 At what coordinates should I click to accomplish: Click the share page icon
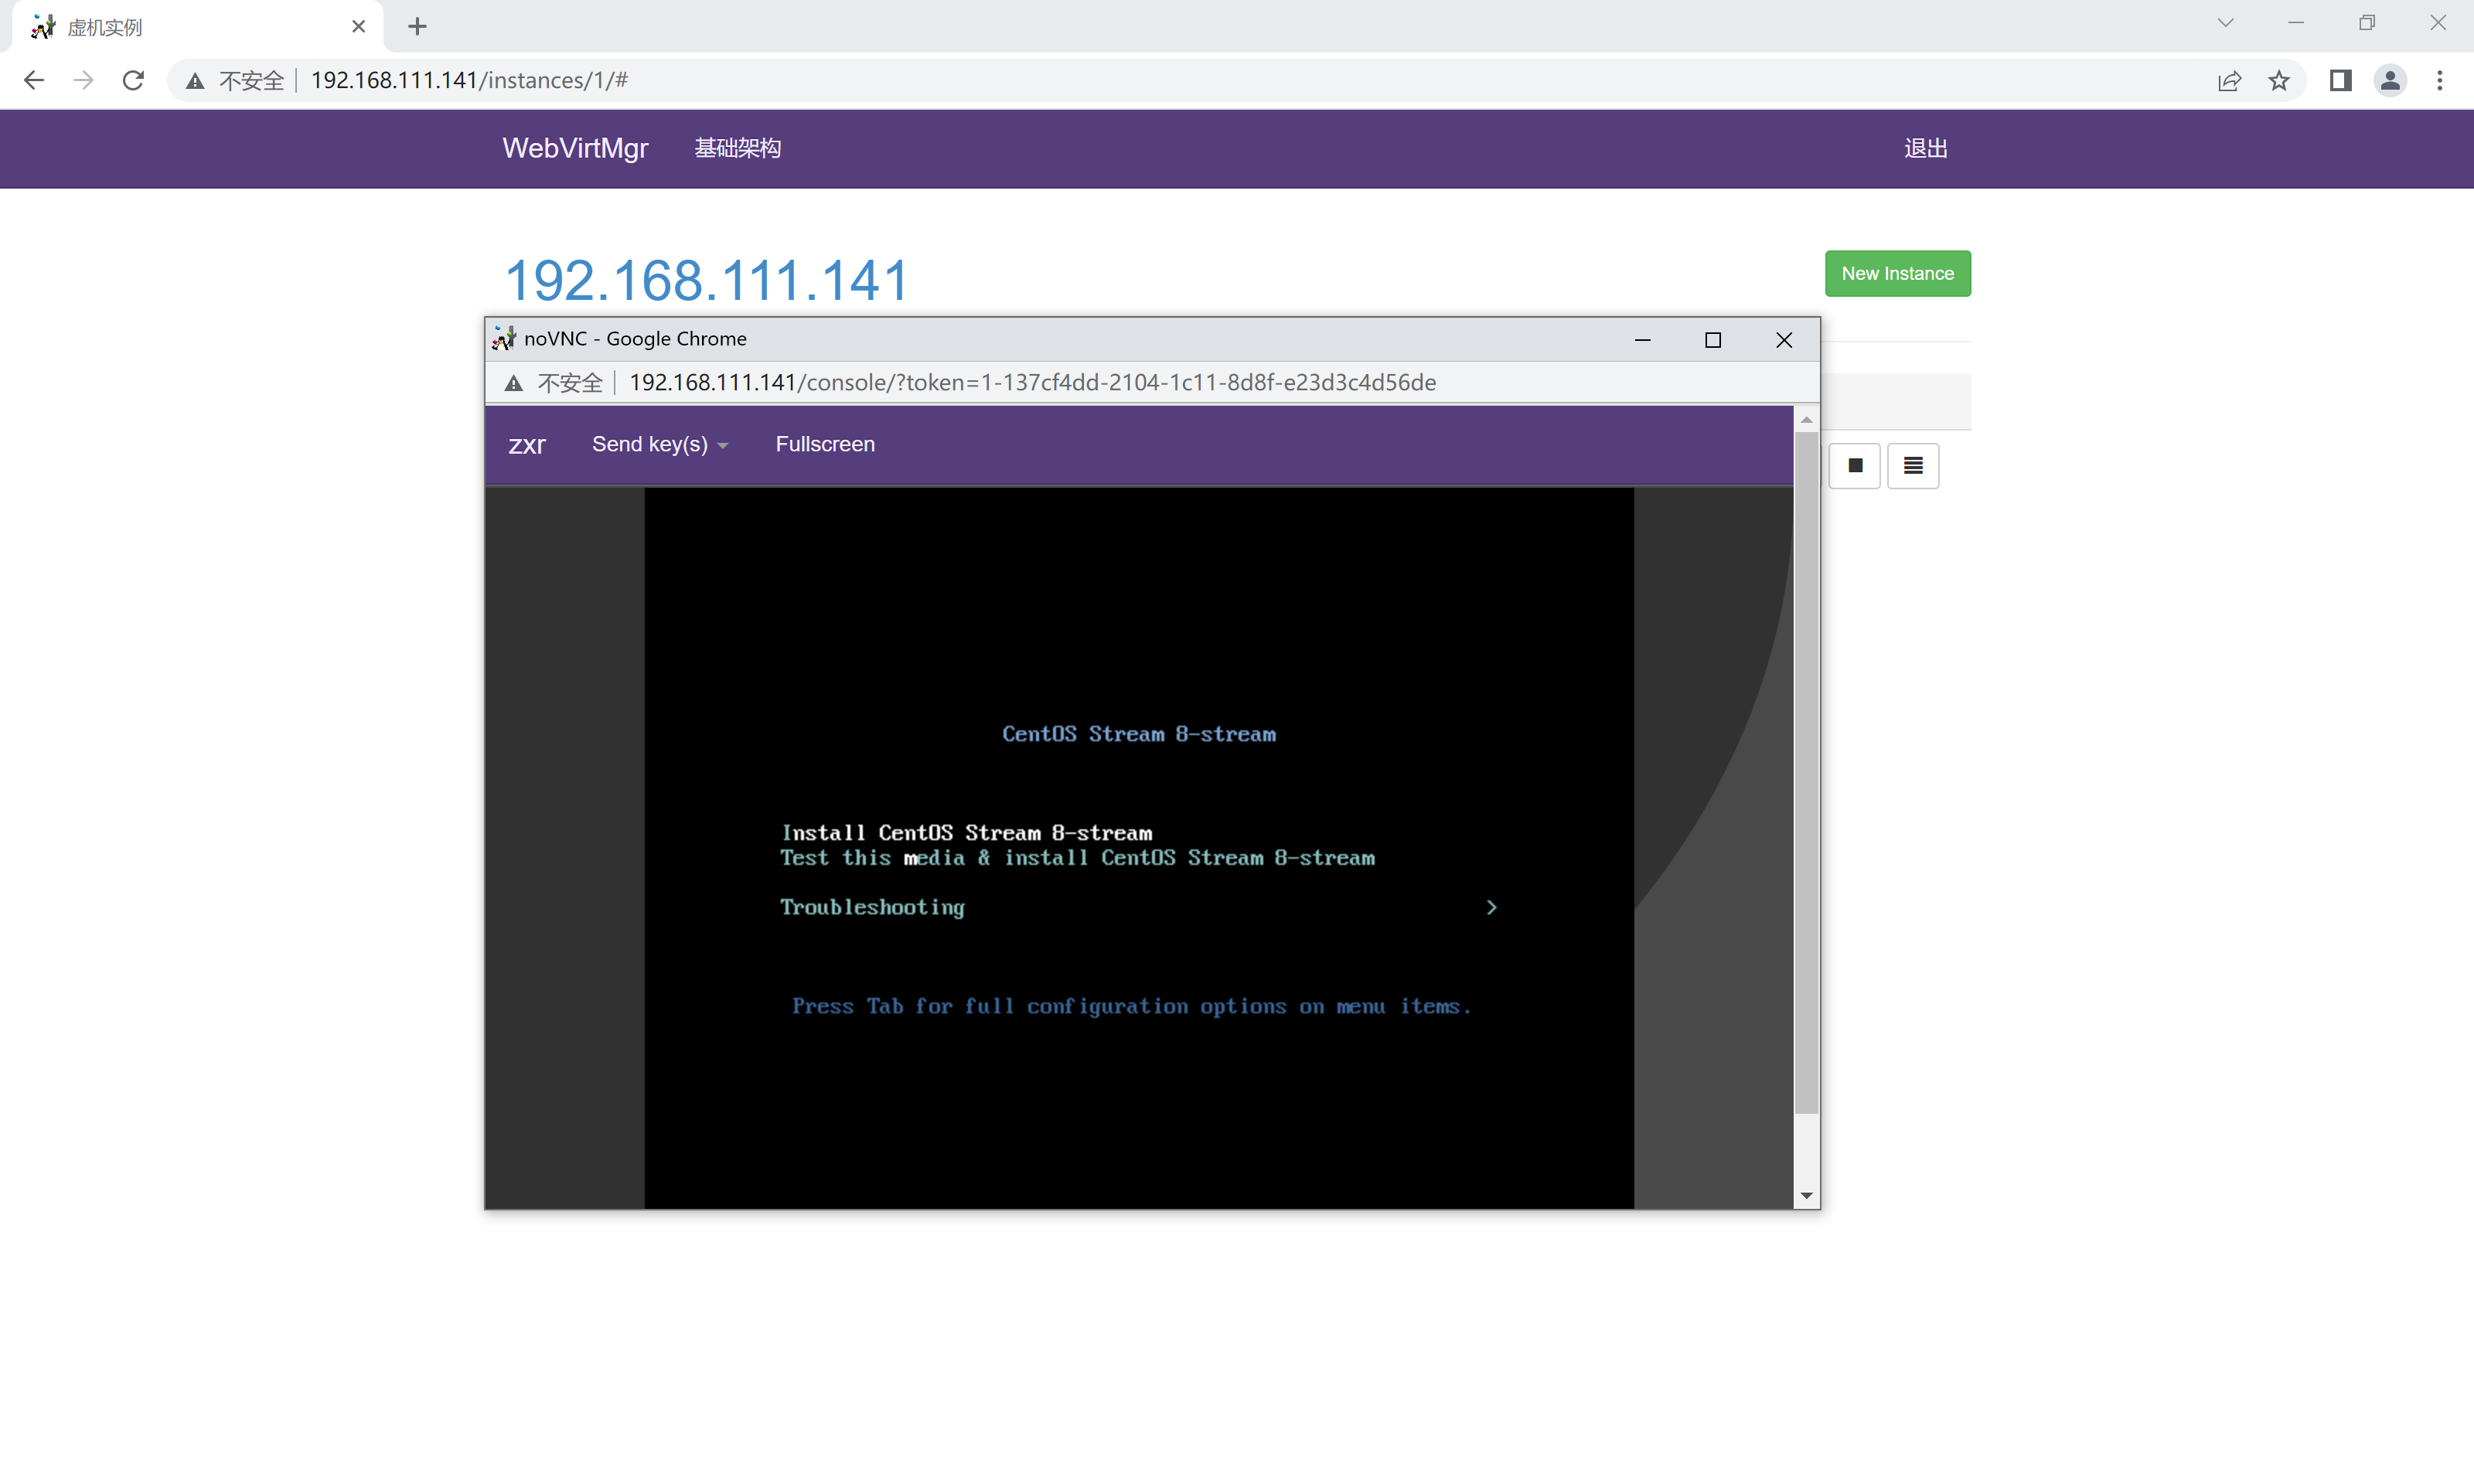point(2229,80)
